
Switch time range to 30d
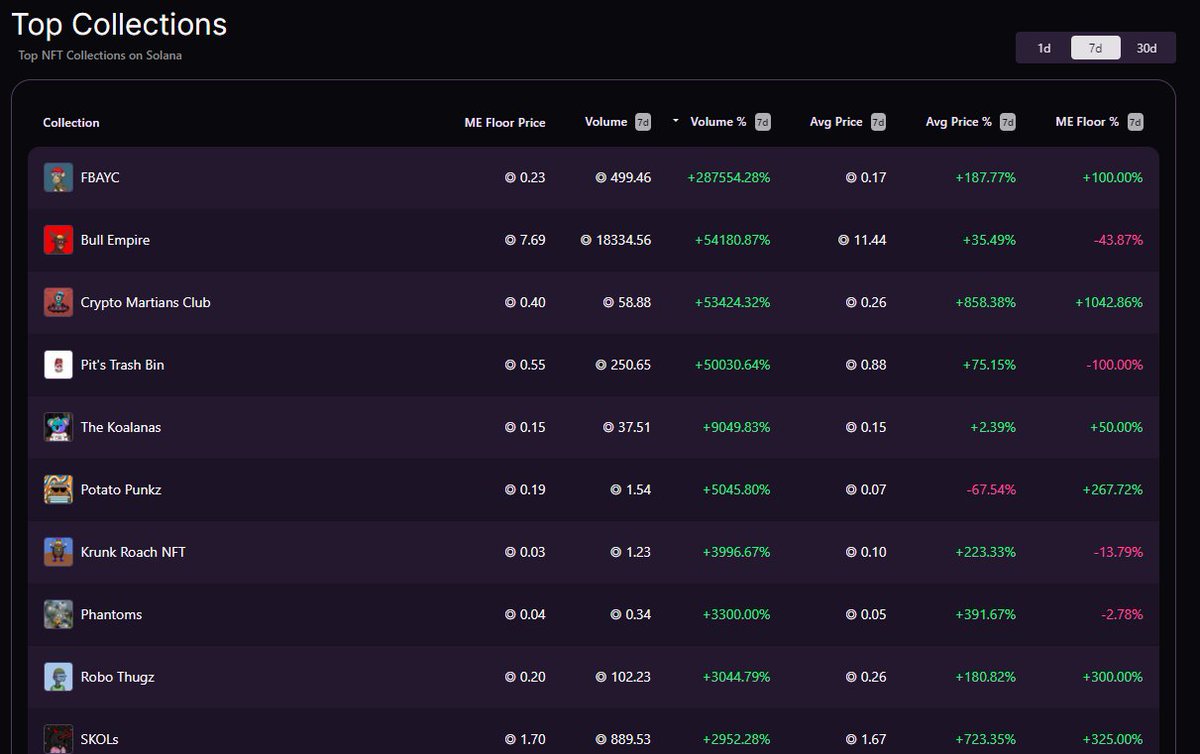pos(1147,48)
